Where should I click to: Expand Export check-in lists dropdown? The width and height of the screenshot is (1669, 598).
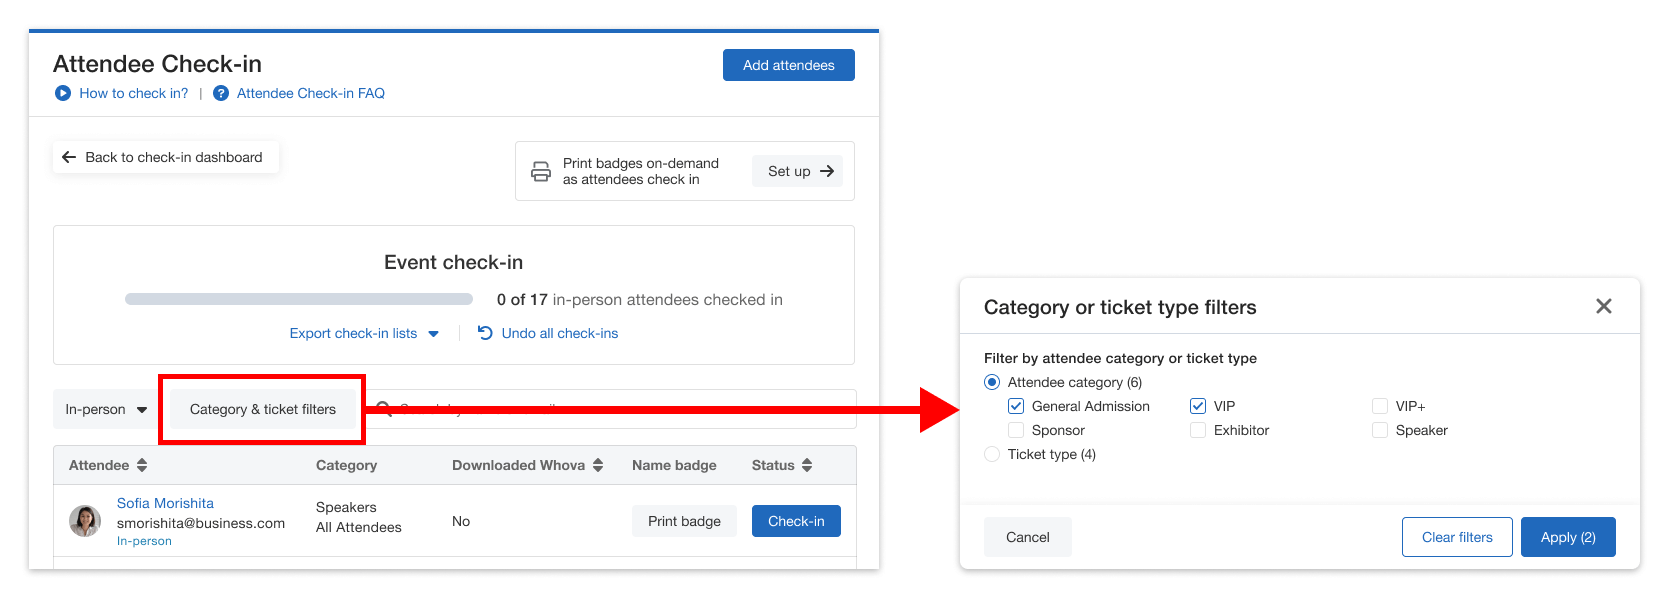coord(433,334)
